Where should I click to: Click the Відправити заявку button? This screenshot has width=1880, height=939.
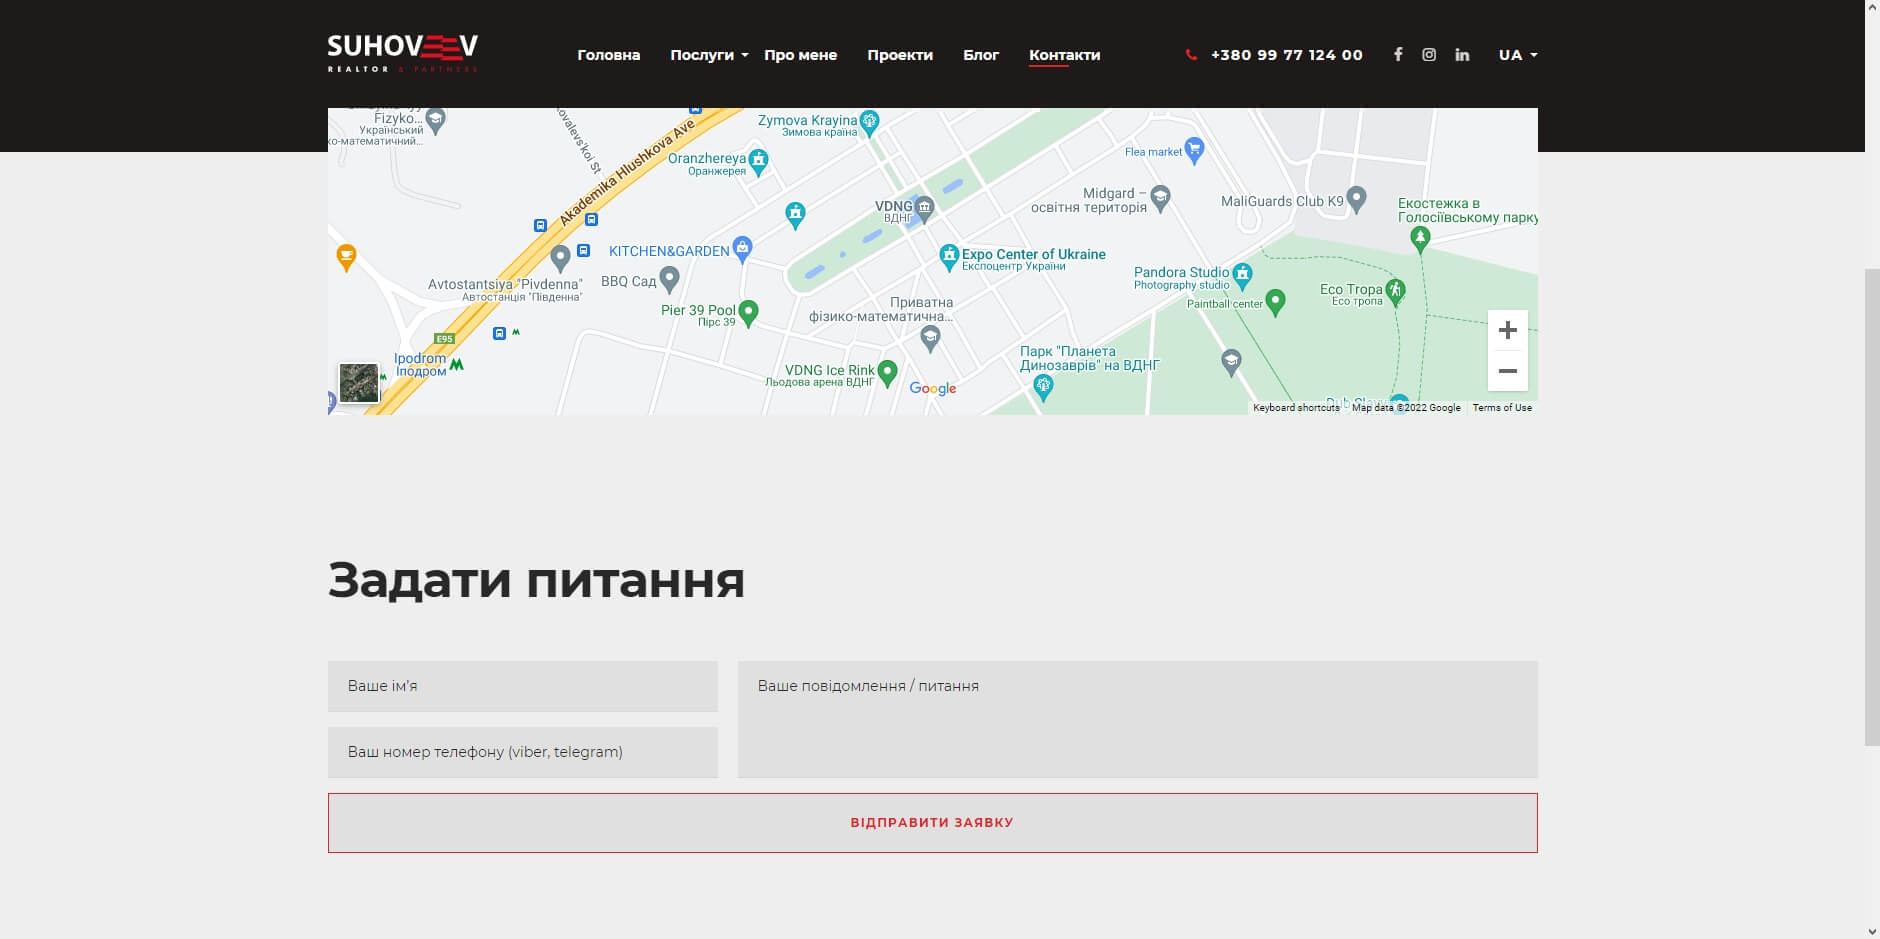[932, 823]
